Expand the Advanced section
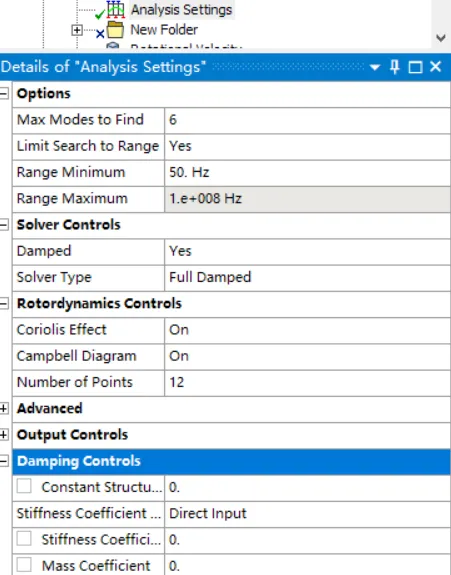Image resolution: width=451 pixels, height=575 pixels. [x=4, y=409]
